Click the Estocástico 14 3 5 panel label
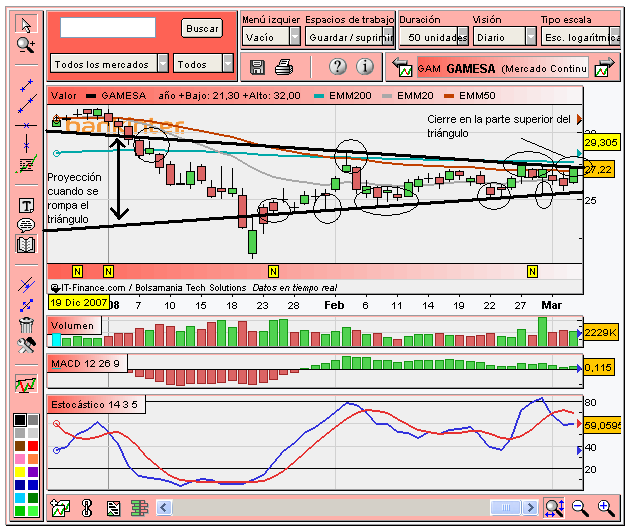This screenshot has width=628, height=530. coord(95,405)
